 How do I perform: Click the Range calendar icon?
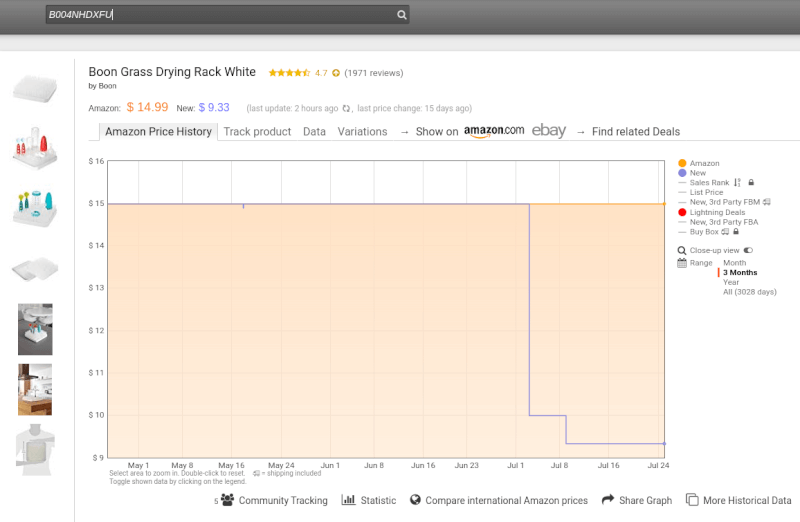682,263
